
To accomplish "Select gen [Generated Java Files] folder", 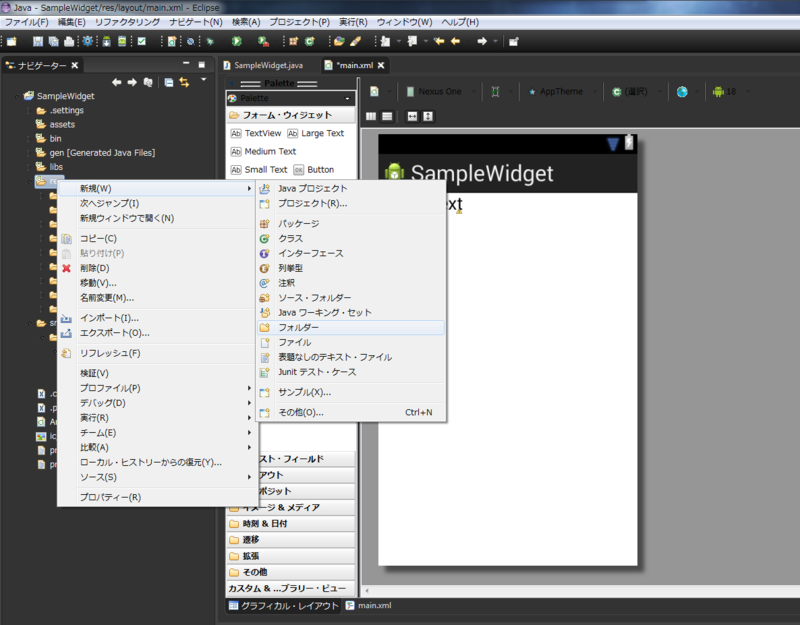I will click(95, 153).
